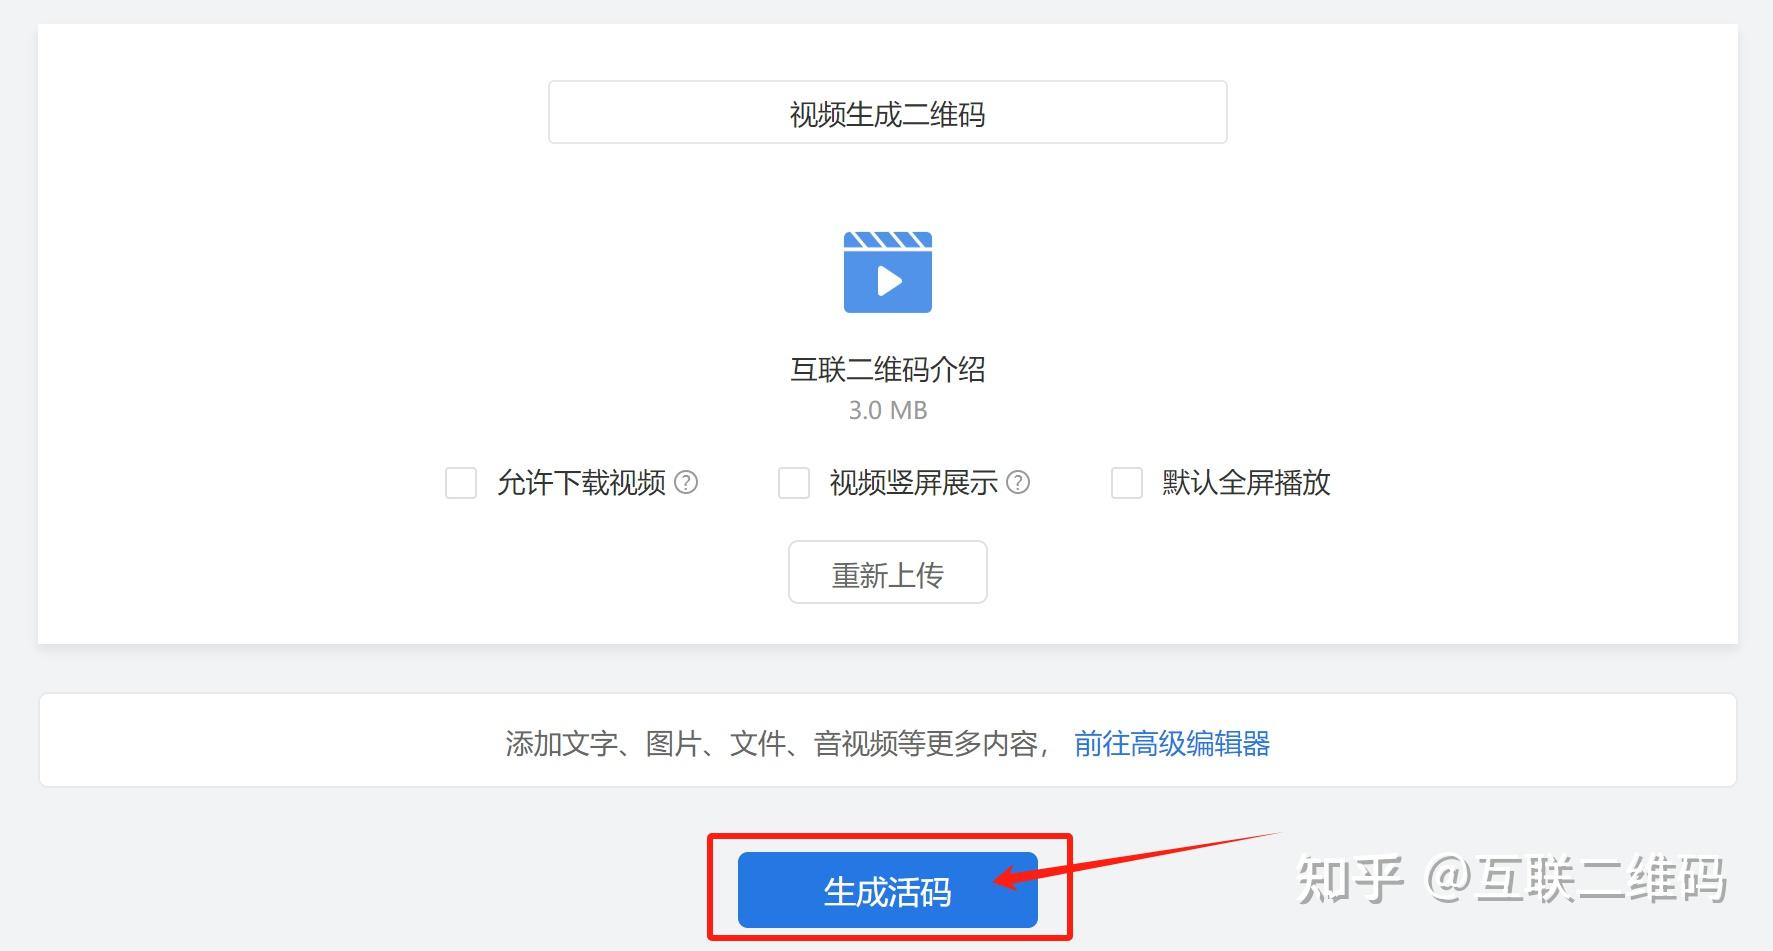Enable the 允许下载视频 checkbox
The height and width of the screenshot is (951, 1773).
[x=461, y=483]
